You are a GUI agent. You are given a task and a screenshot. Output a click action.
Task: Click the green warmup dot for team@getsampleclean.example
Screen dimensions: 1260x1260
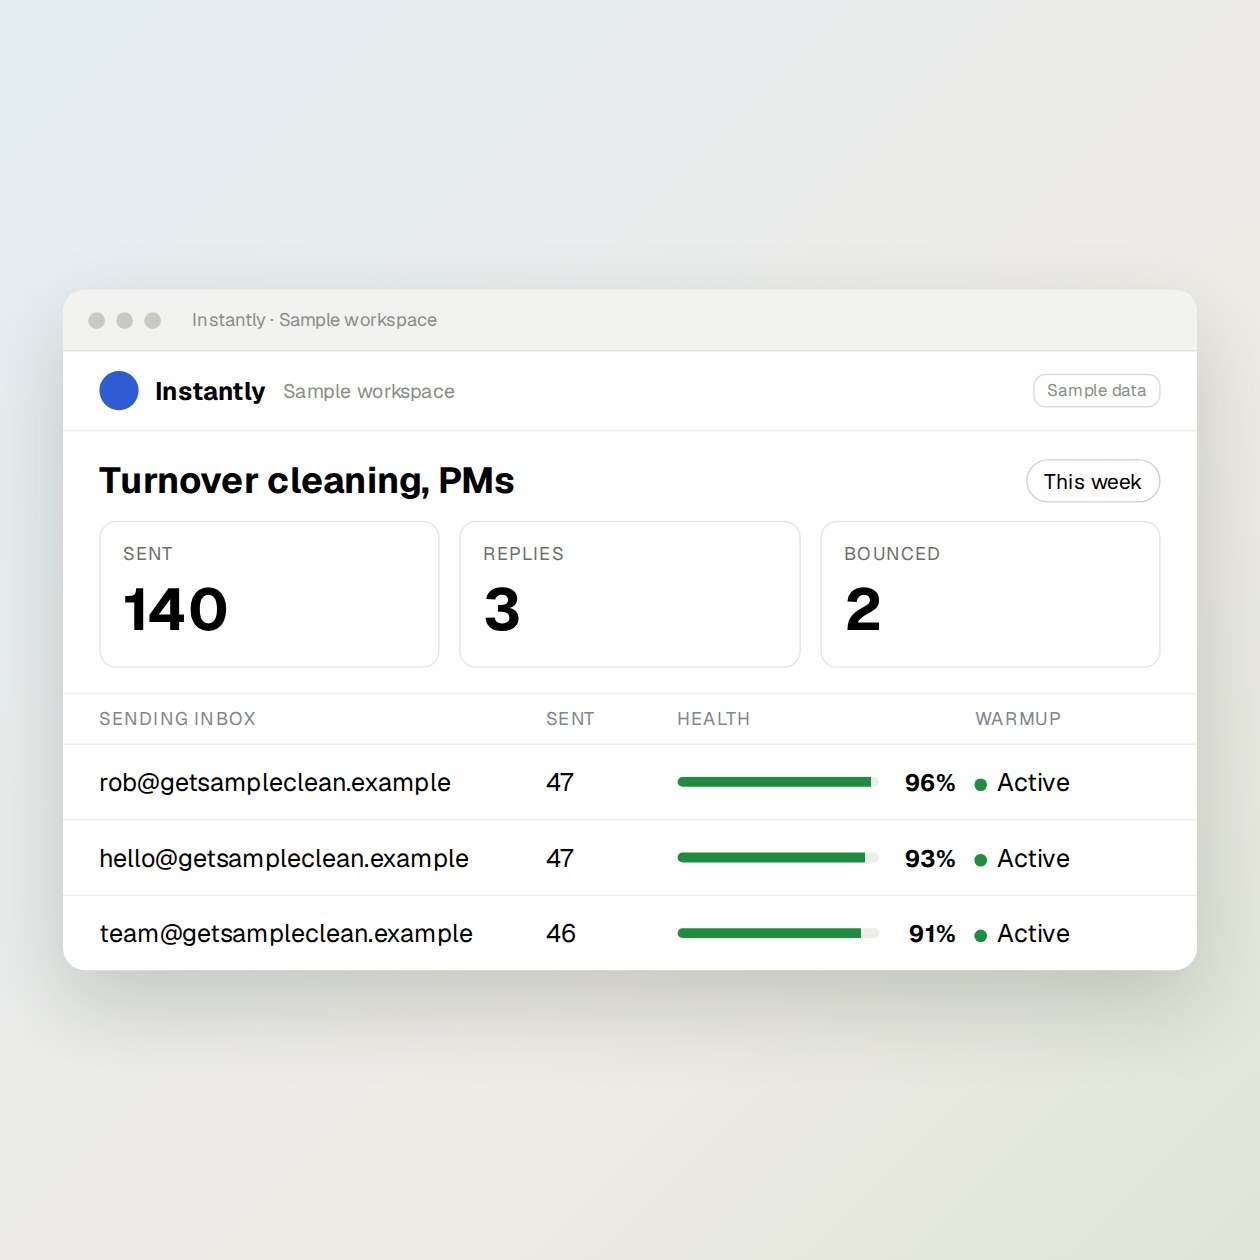[981, 936]
